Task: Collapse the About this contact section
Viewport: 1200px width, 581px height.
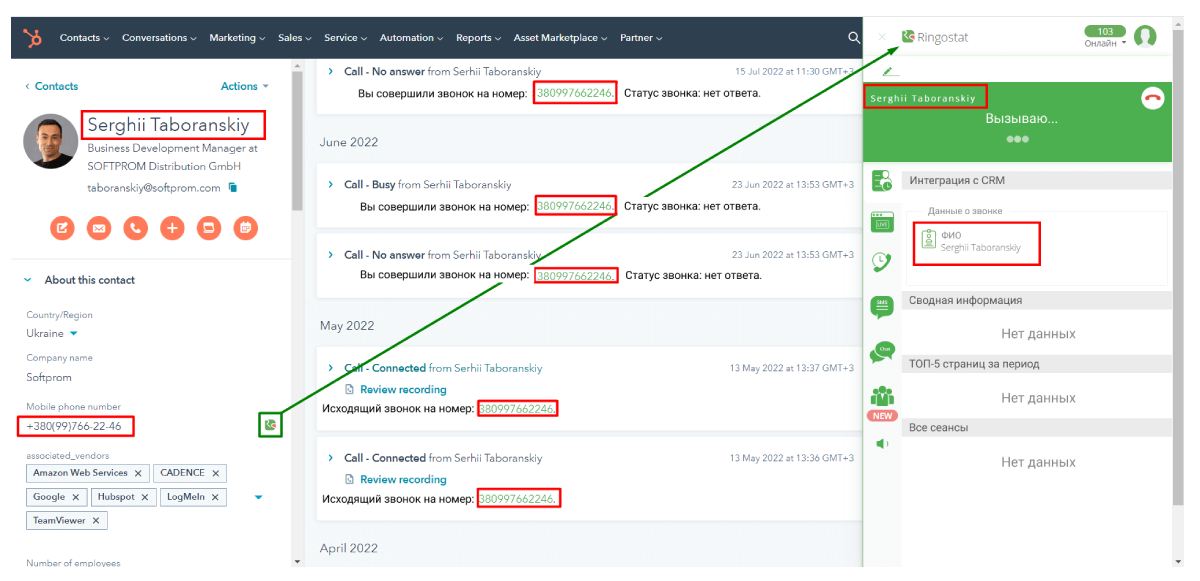Action: coord(27,280)
